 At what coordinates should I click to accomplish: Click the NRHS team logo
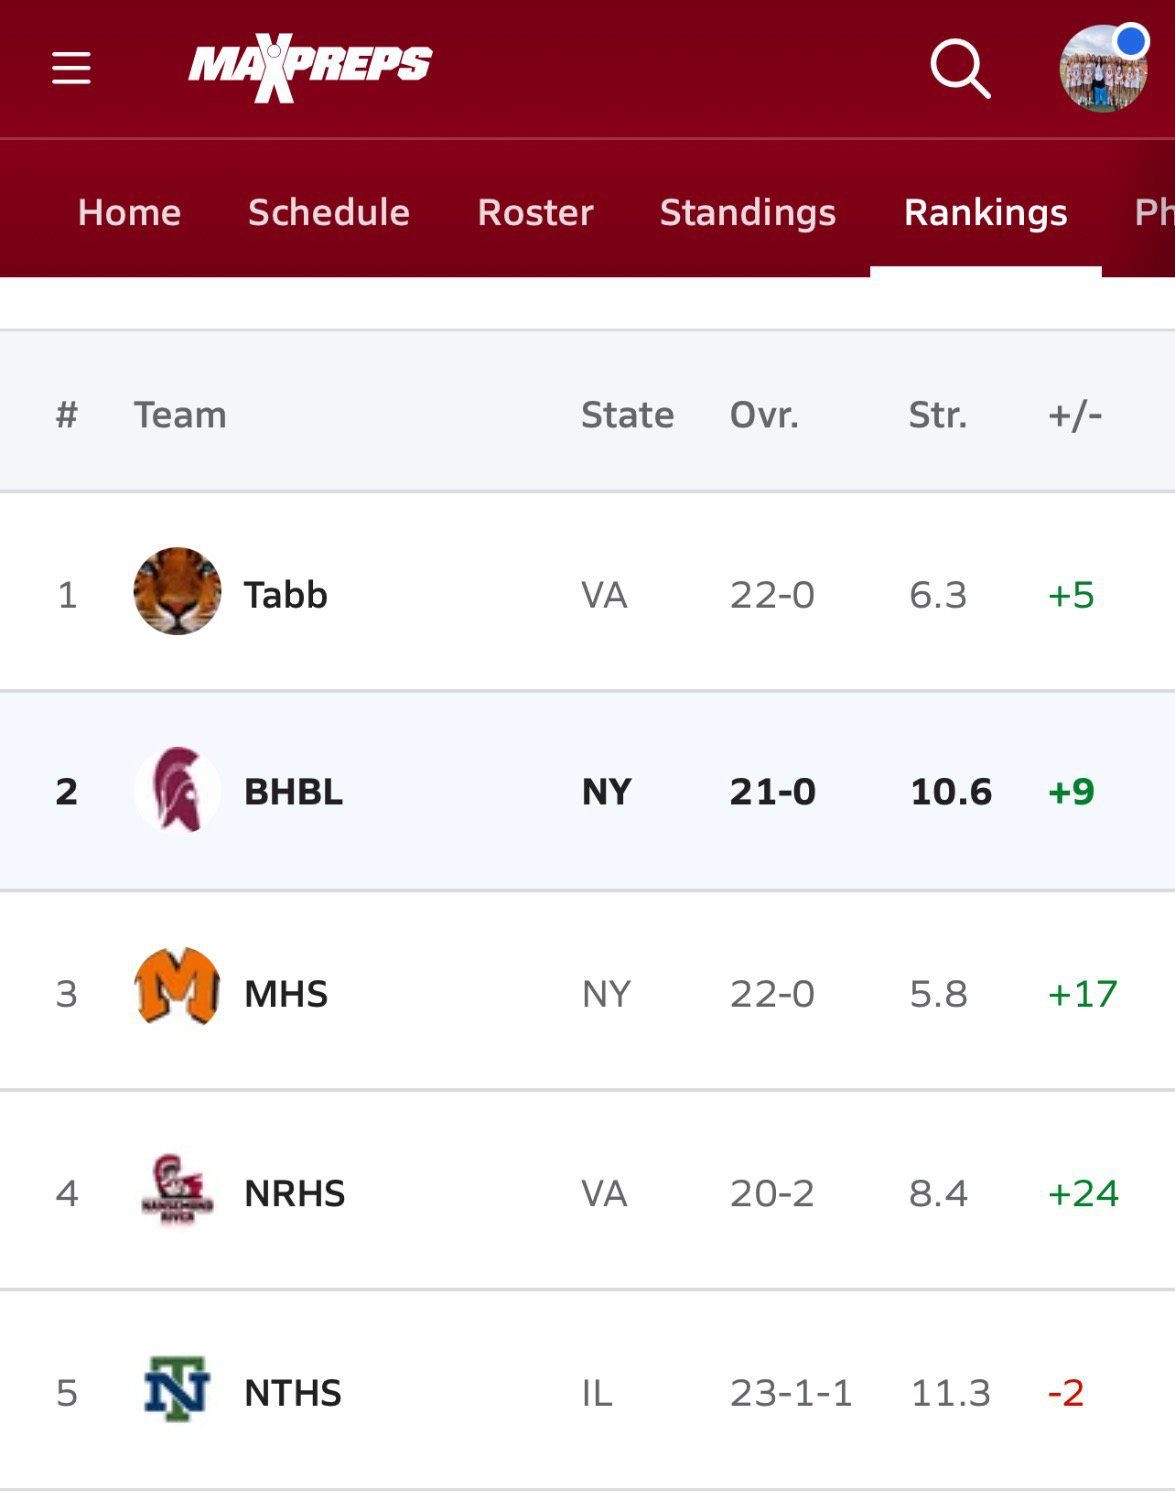coord(177,1190)
